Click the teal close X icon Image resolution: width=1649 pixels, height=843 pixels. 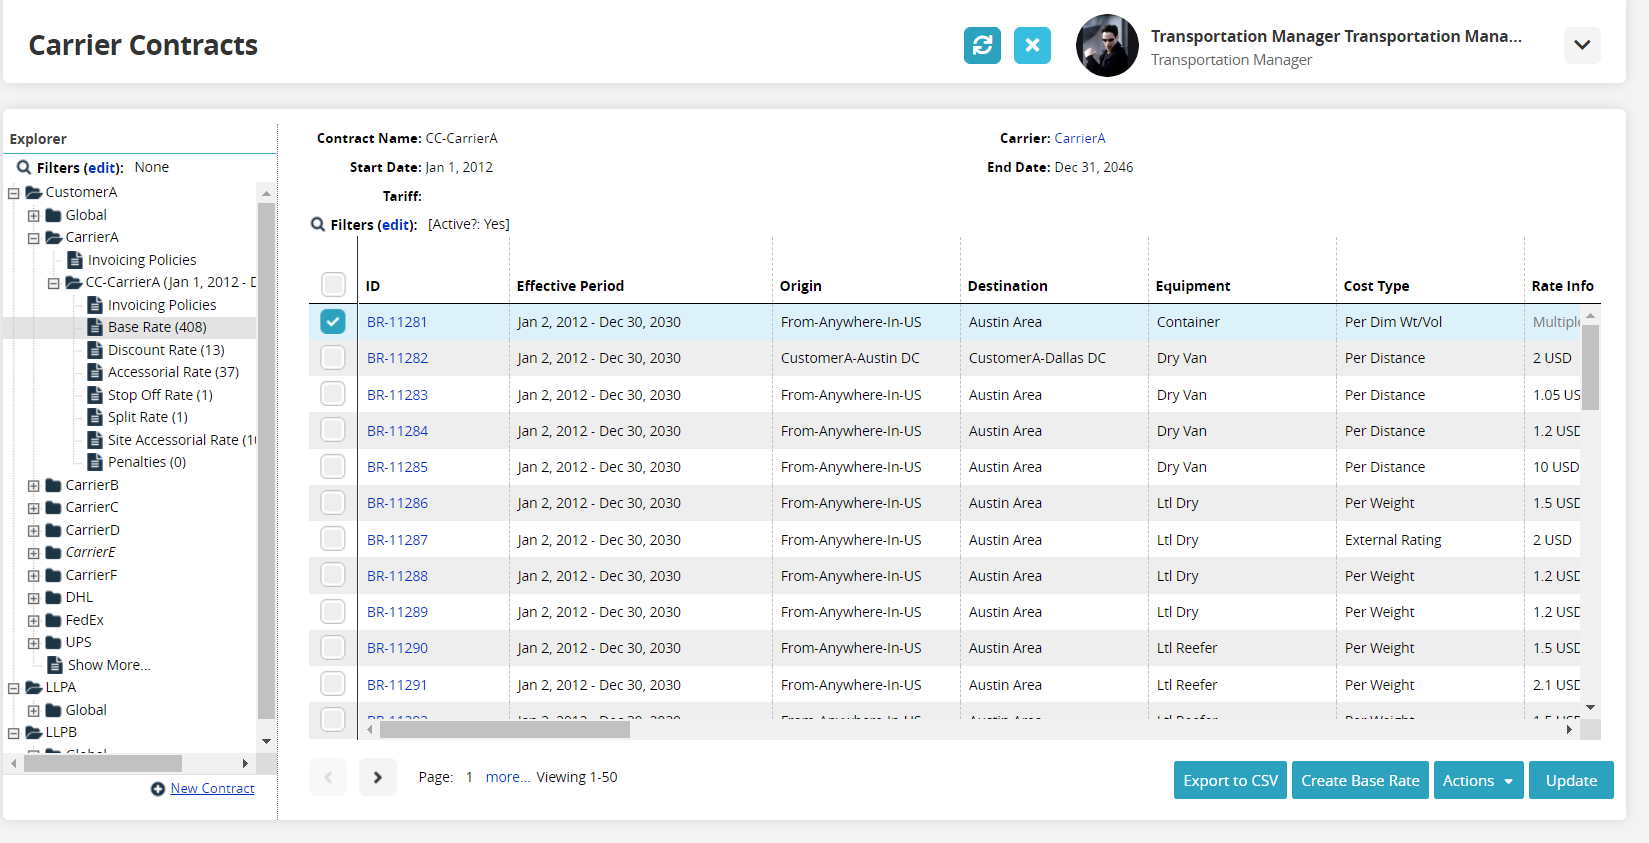tap(1032, 45)
